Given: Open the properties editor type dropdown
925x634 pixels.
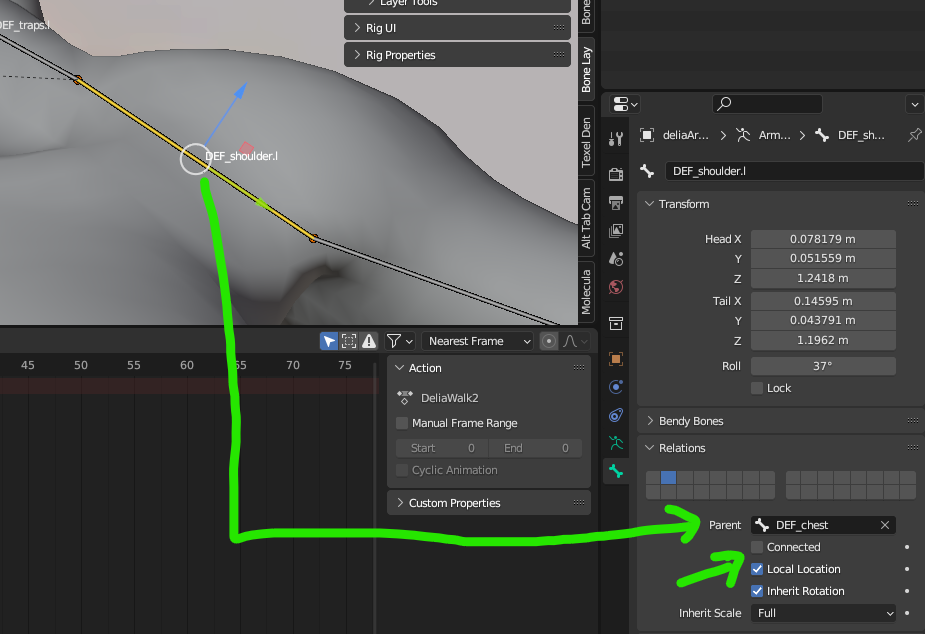Looking at the screenshot, I should tap(625, 104).
